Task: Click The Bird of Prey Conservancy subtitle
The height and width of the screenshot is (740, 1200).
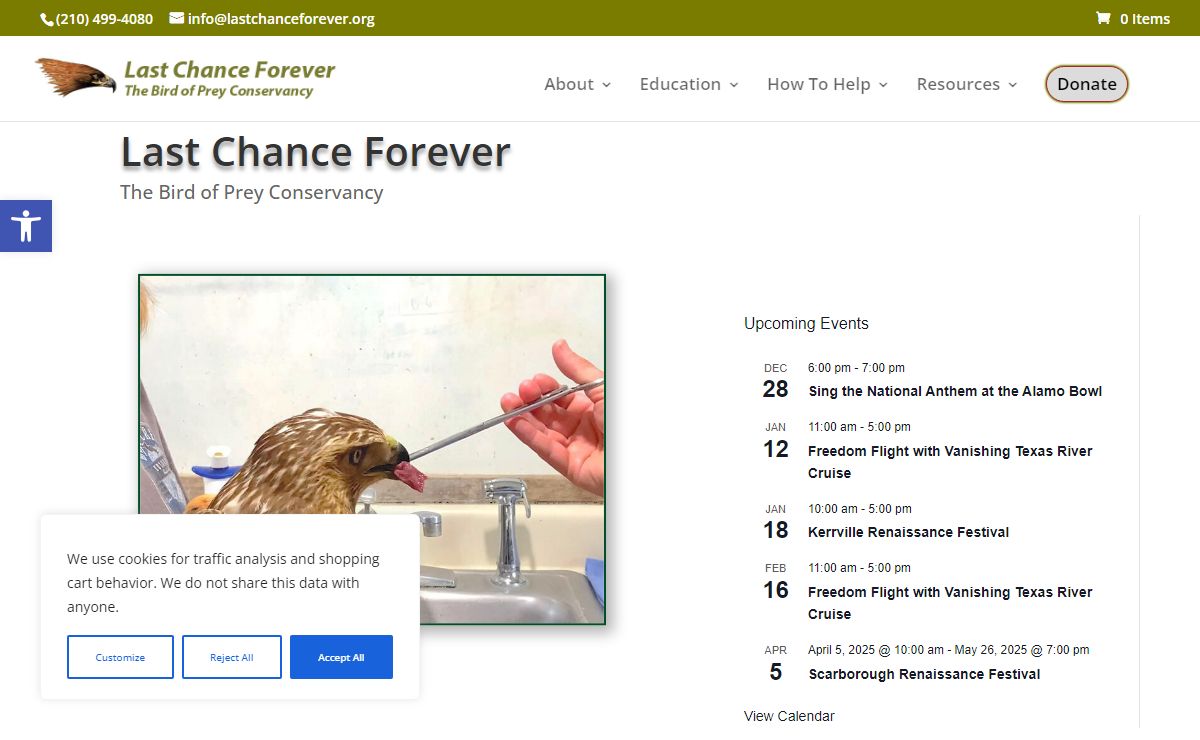Action: coord(252,192)
